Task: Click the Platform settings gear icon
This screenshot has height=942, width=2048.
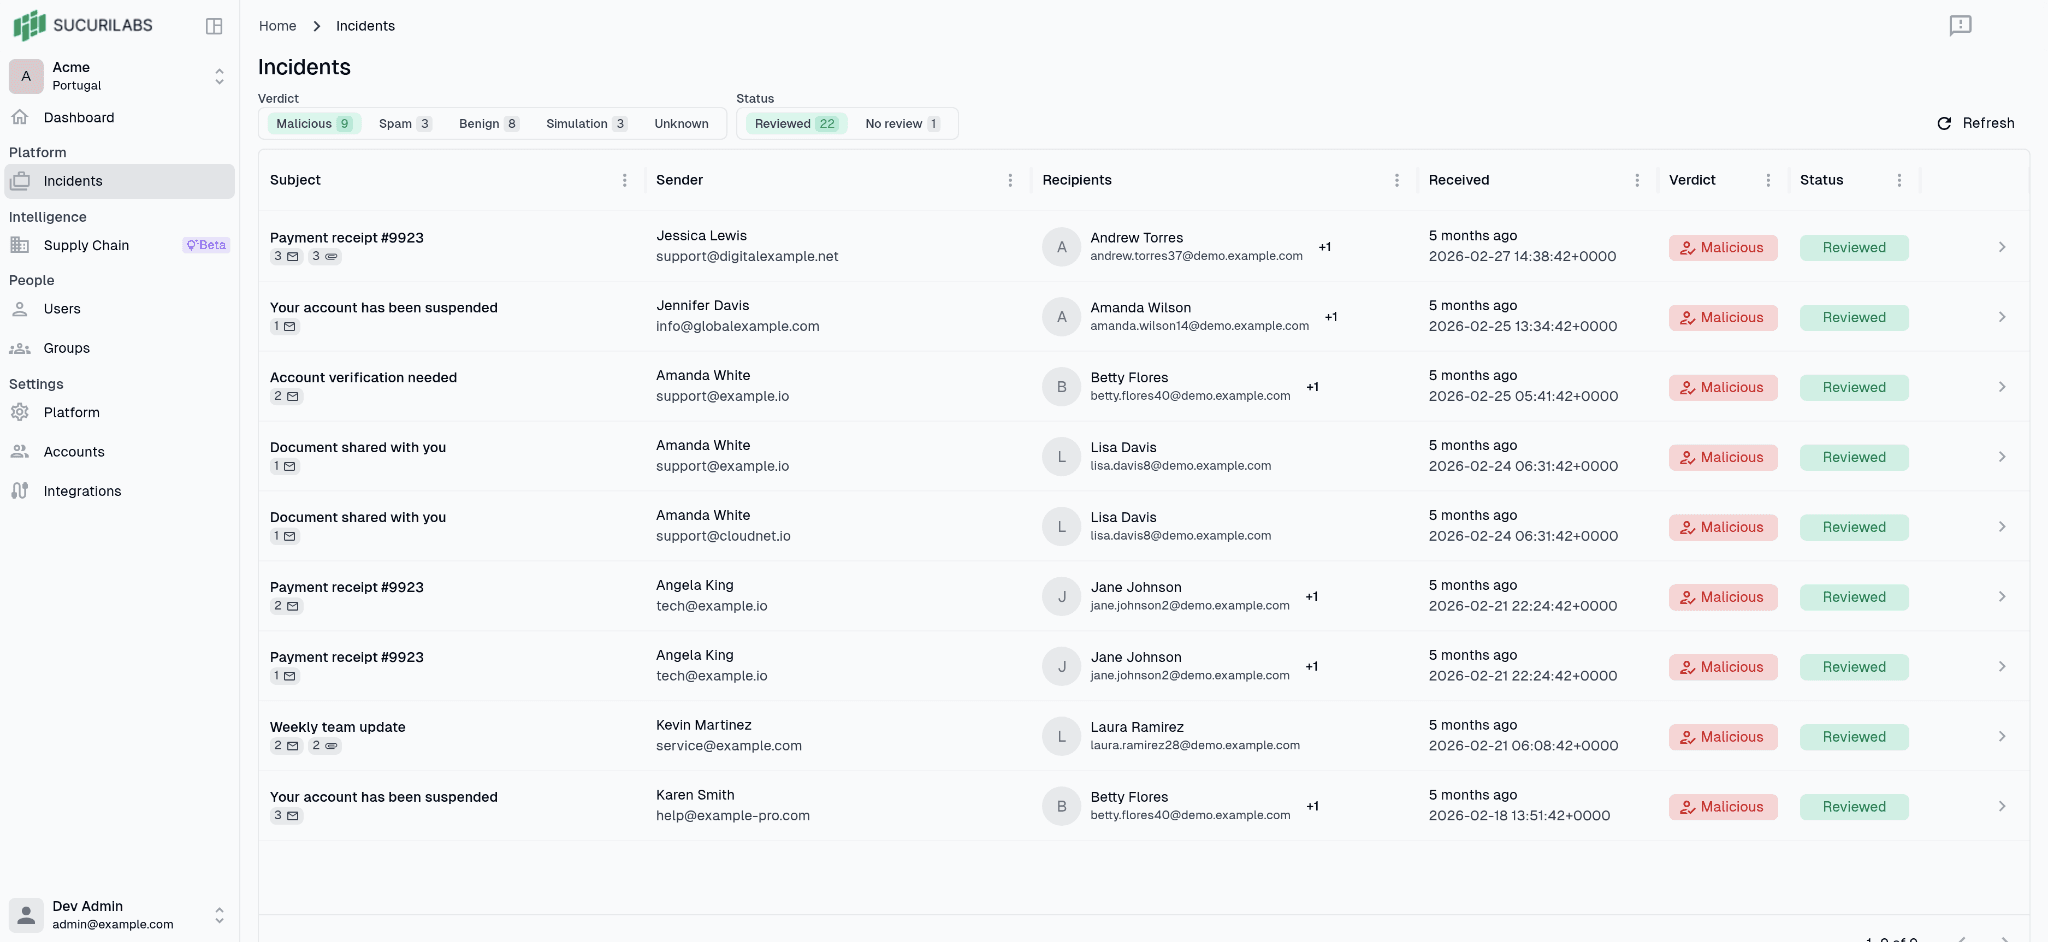Action: click(20, 412)
